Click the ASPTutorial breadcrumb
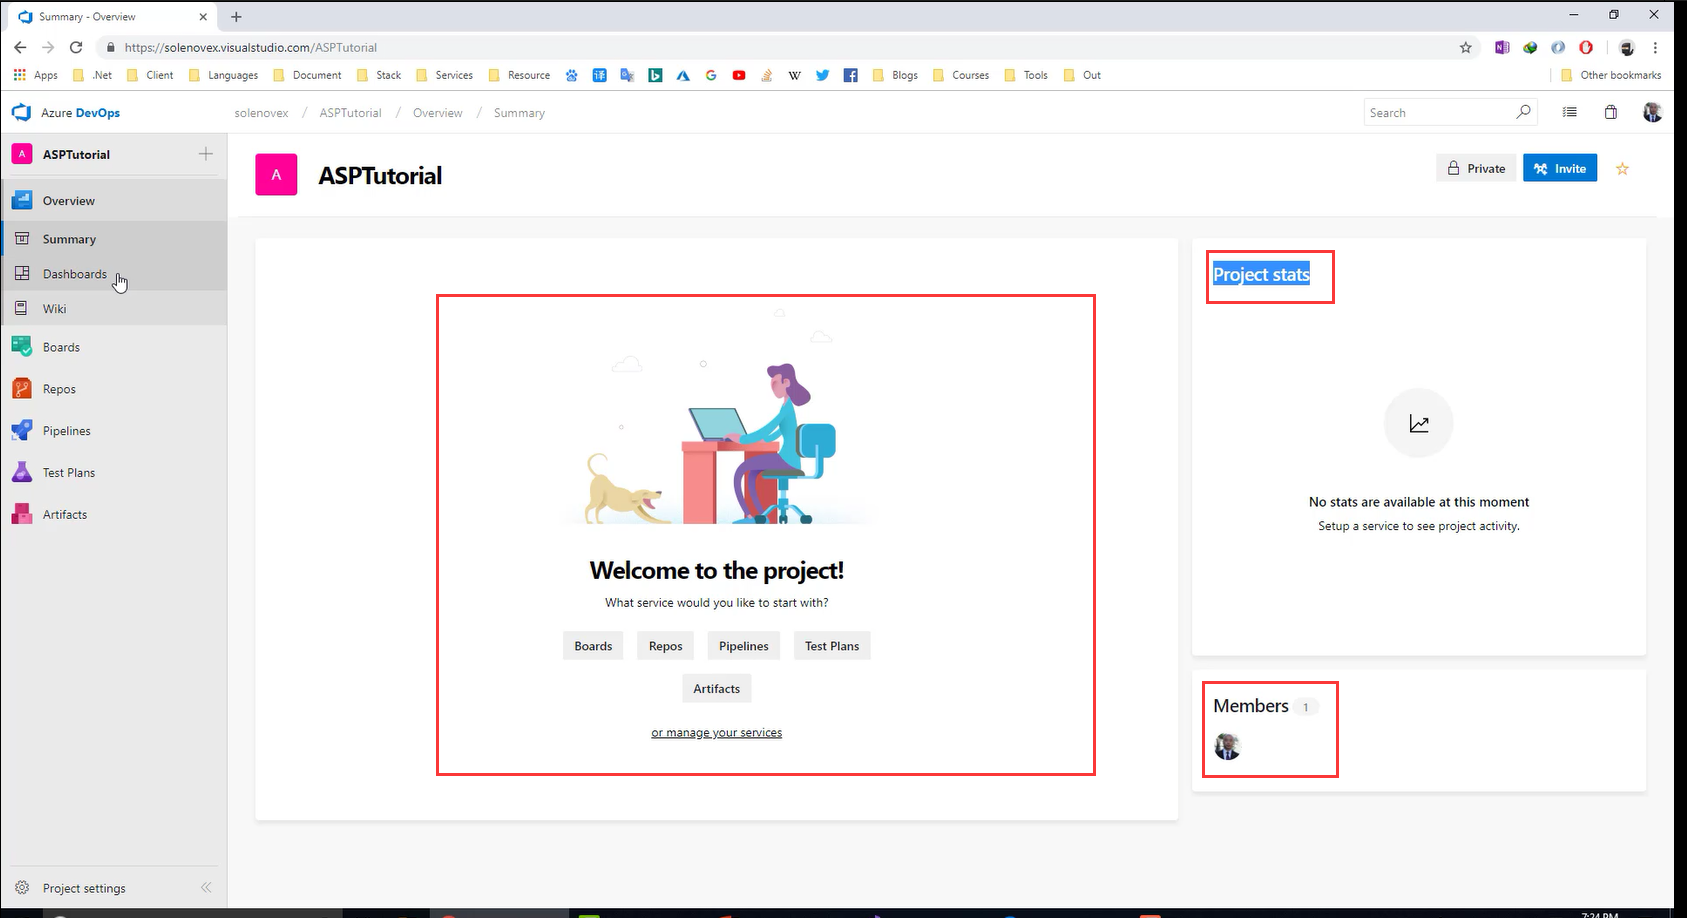1687x918 pixels. 351,113
